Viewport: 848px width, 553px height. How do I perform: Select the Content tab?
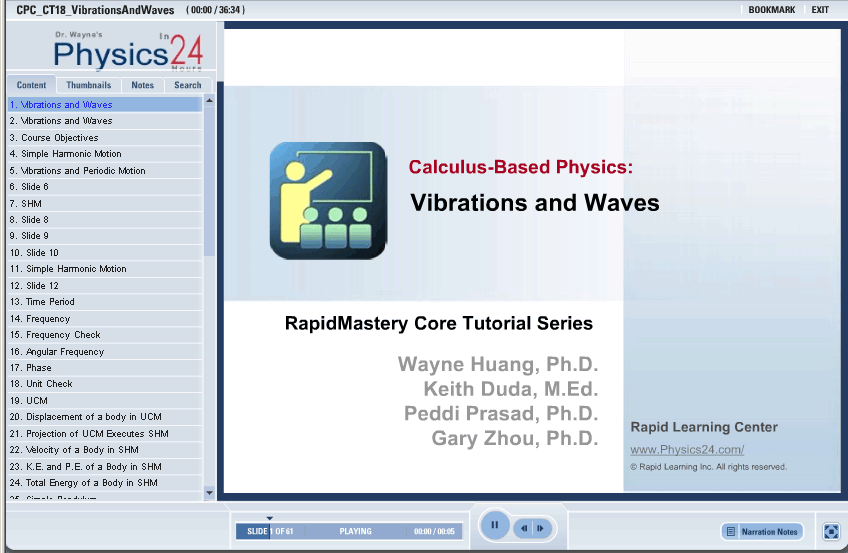coord(31,85)
